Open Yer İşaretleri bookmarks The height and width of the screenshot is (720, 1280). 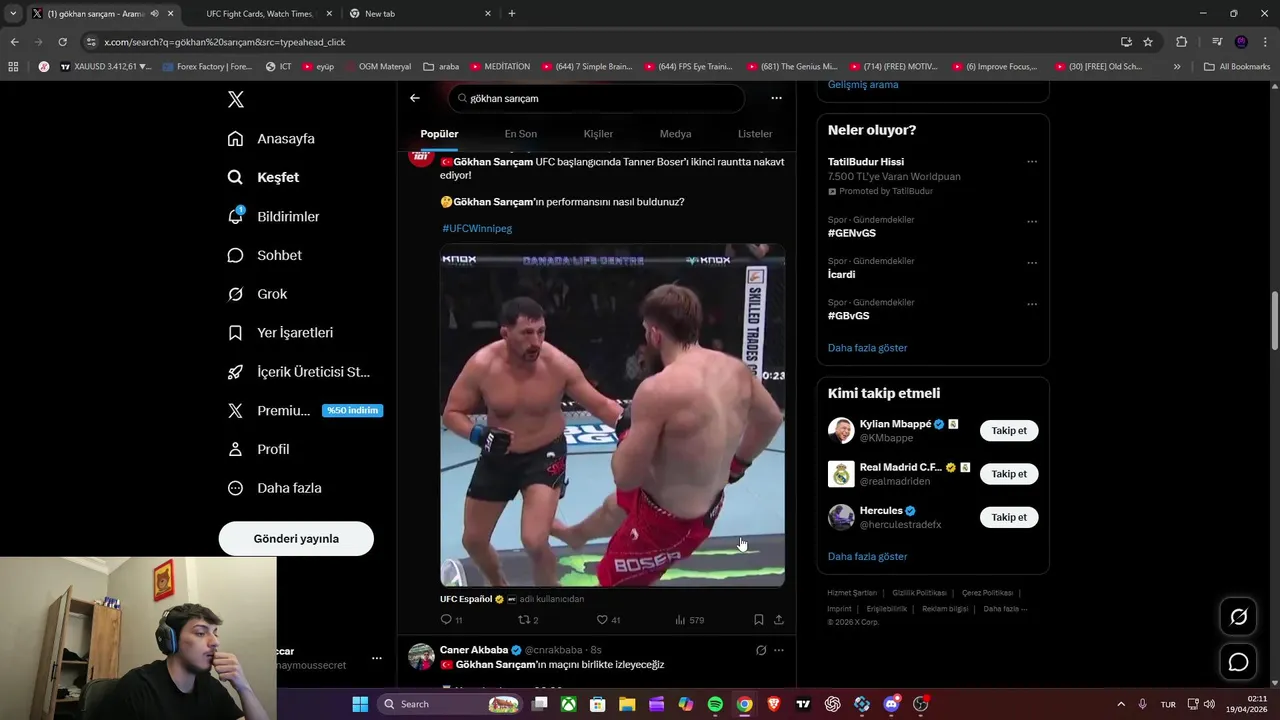(x=280, y=333)
